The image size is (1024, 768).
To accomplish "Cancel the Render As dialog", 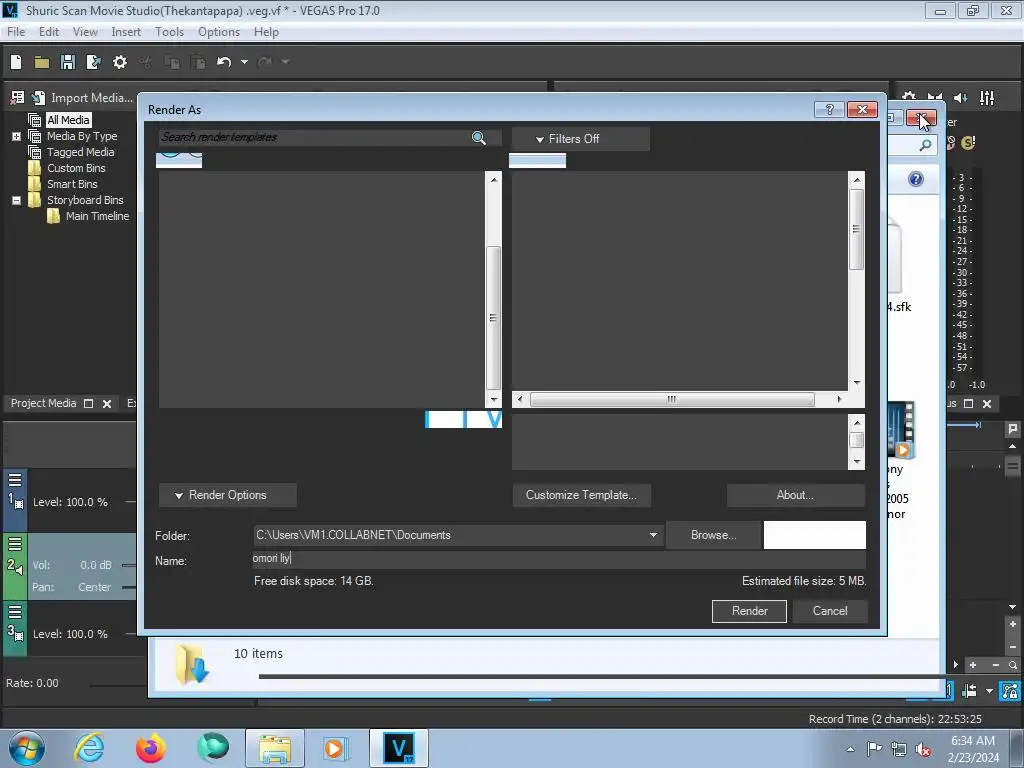I will pos(829,611).
